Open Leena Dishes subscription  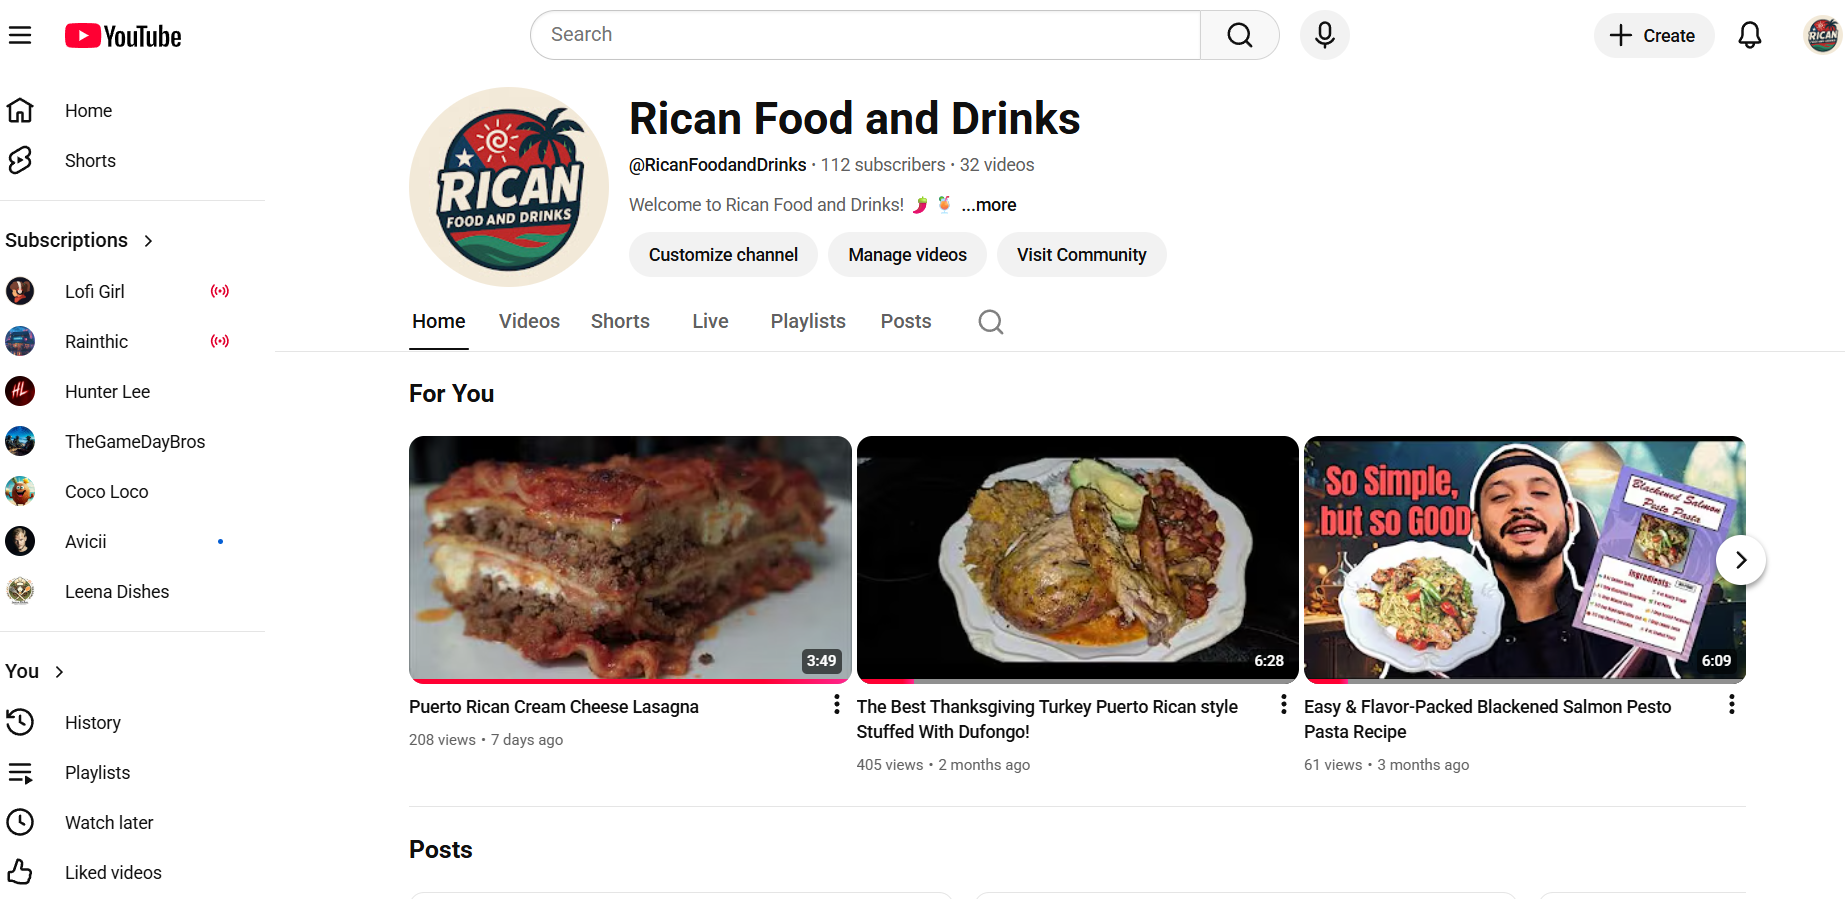(x=118, y=591)
